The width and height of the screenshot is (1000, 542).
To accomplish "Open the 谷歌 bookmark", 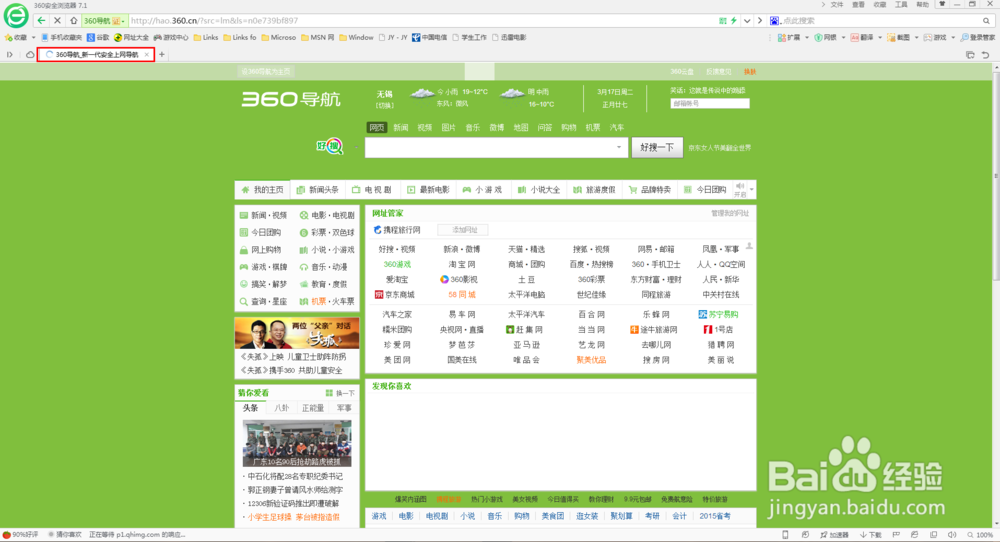I will [98, 38].
